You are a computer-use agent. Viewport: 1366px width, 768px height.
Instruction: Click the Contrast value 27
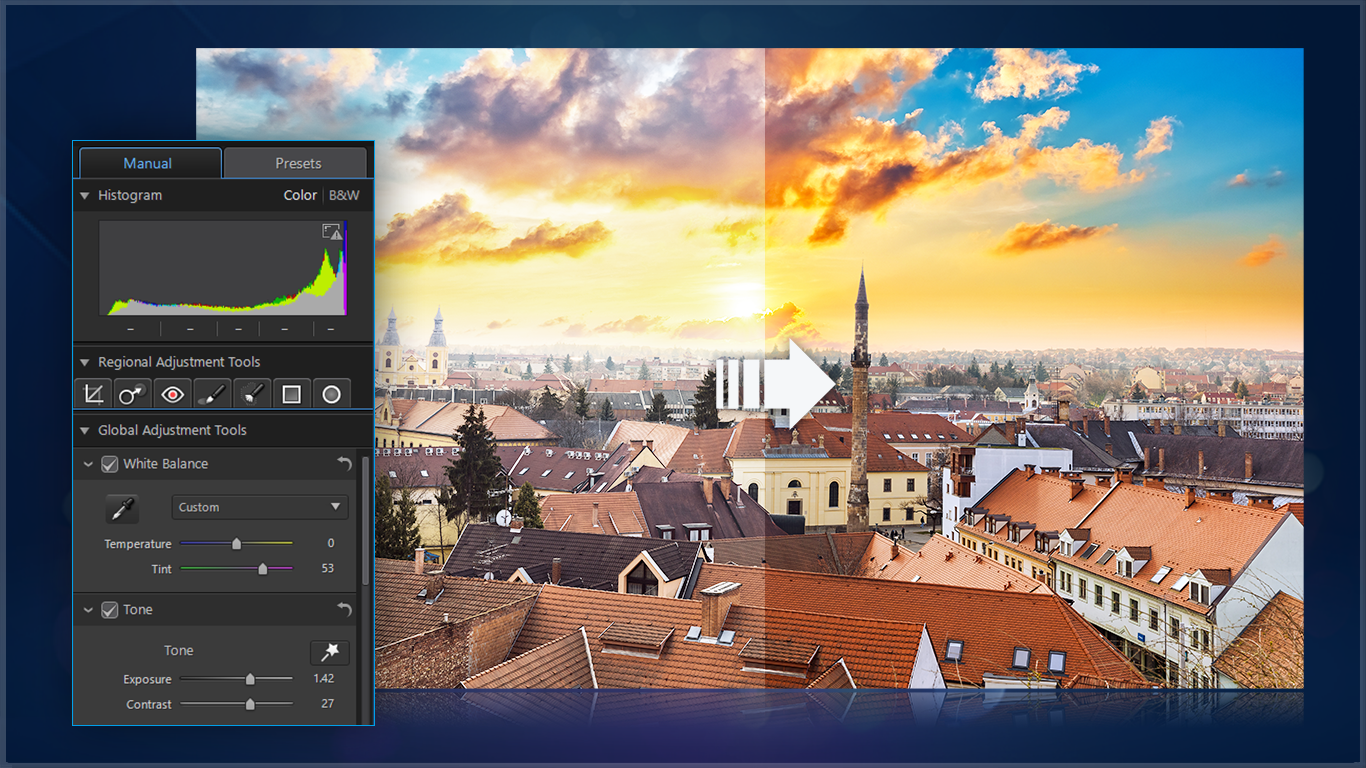[328, 703]
